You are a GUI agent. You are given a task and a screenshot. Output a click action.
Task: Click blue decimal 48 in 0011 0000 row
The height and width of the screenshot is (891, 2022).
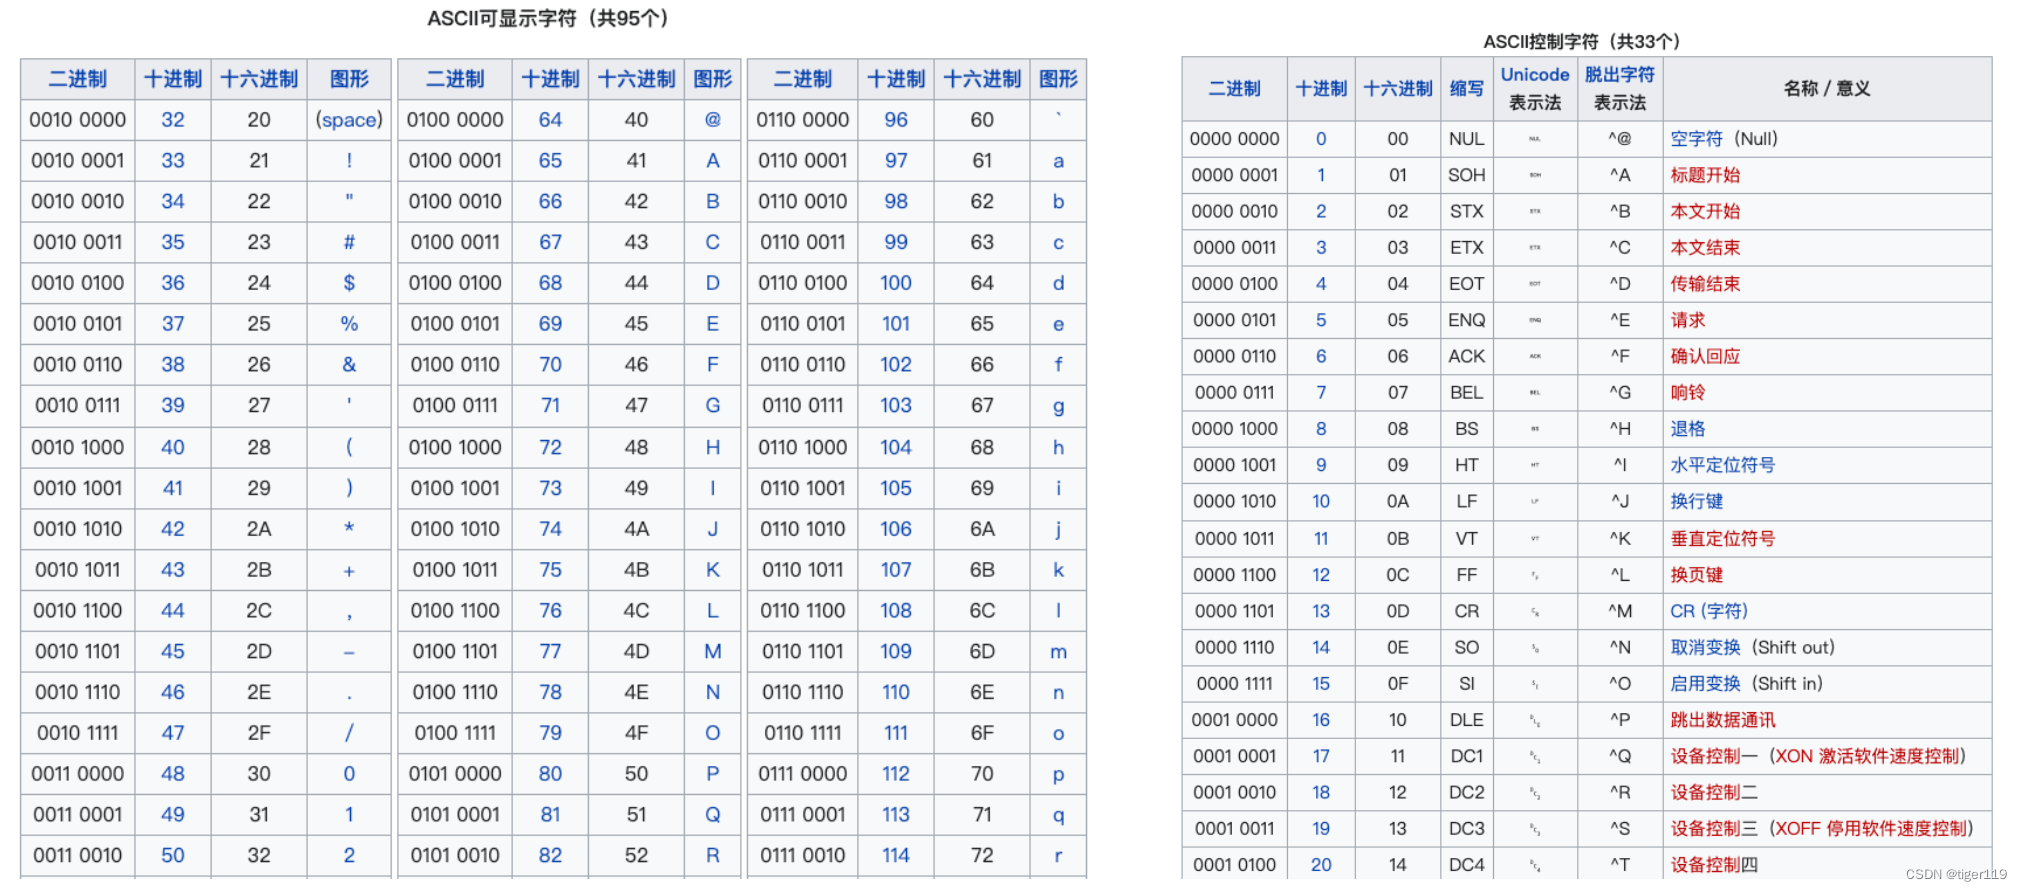click(x=173, y=774)
